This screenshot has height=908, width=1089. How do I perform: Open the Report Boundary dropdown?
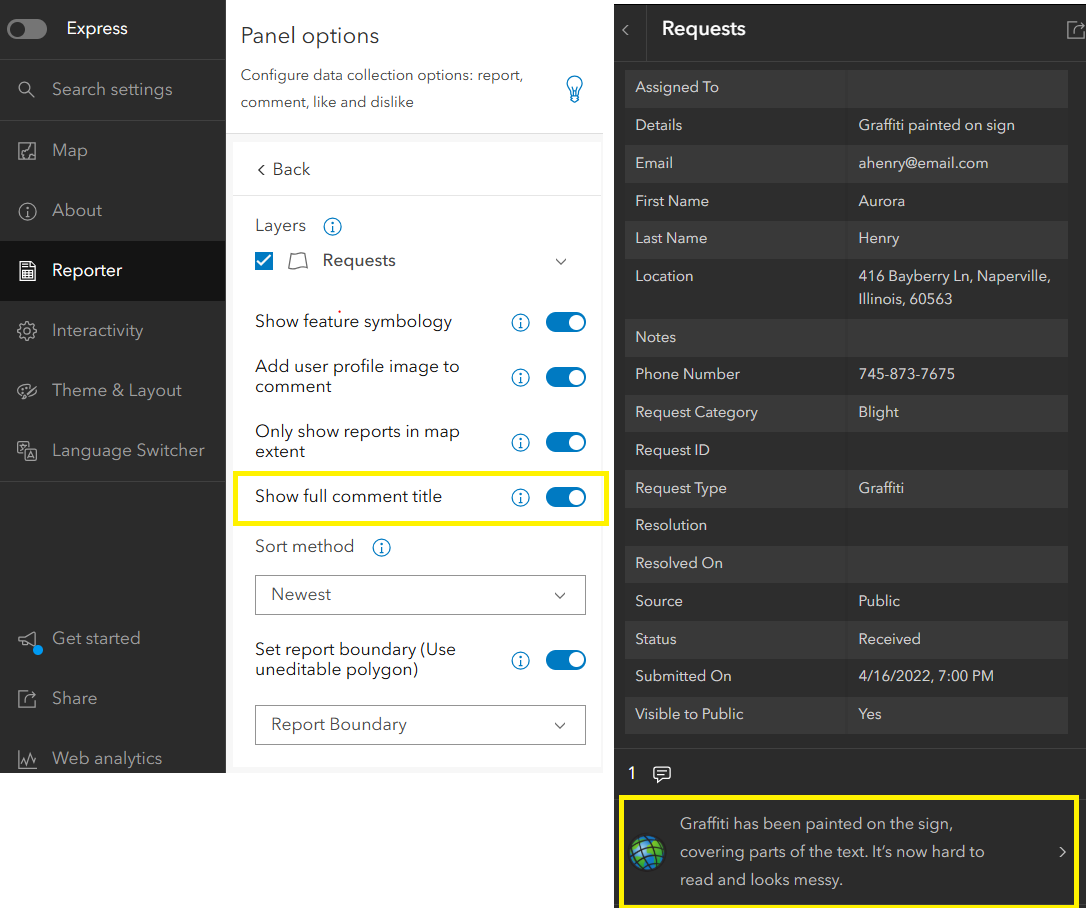[420, 725]
